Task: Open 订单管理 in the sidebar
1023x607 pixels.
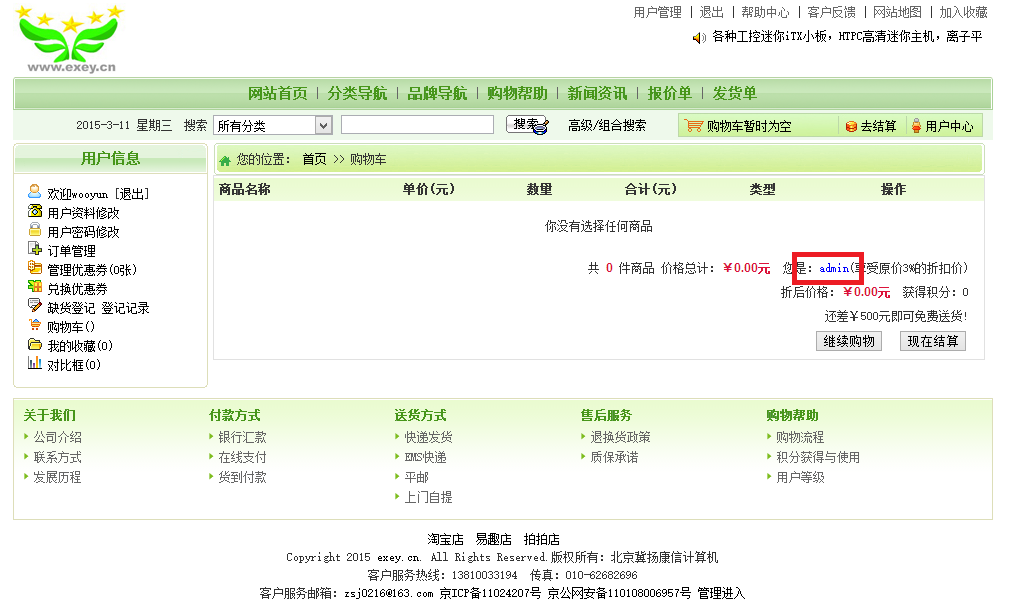Action: [x=71, y=251]
